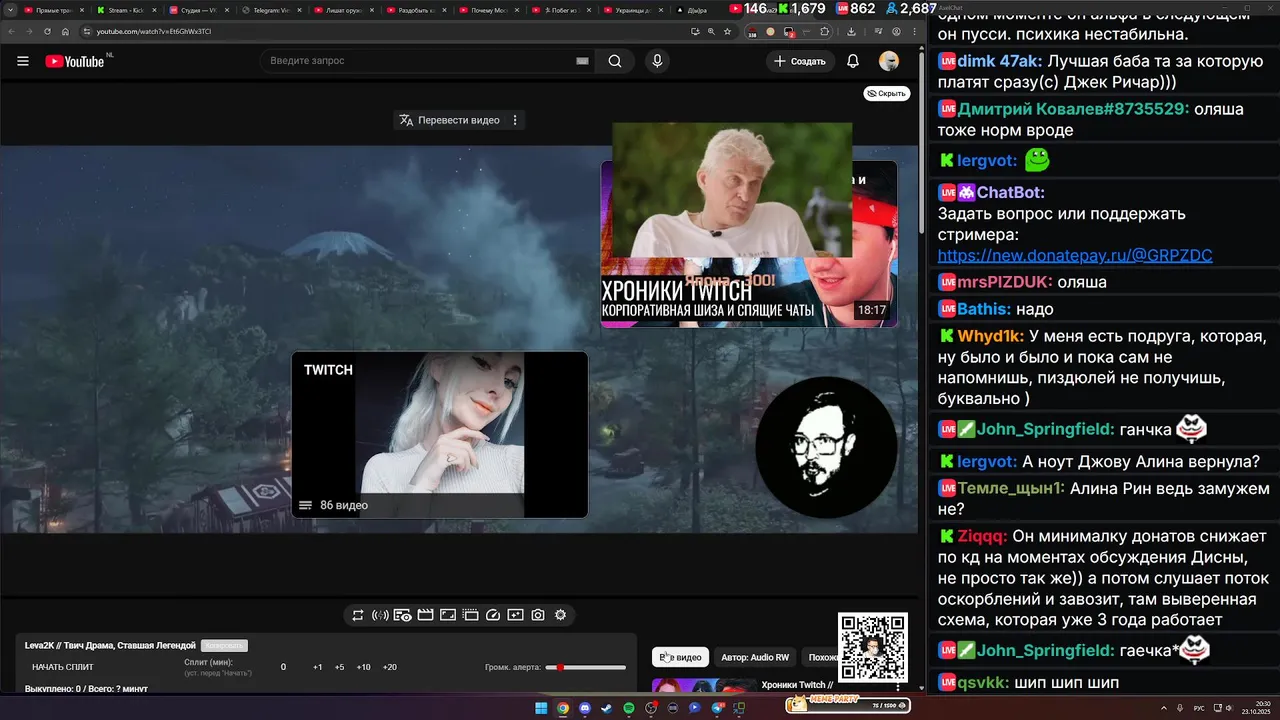1280x720 pixels.
Task: Take a screenshot with the camera icon
Action: click(538, 615)
